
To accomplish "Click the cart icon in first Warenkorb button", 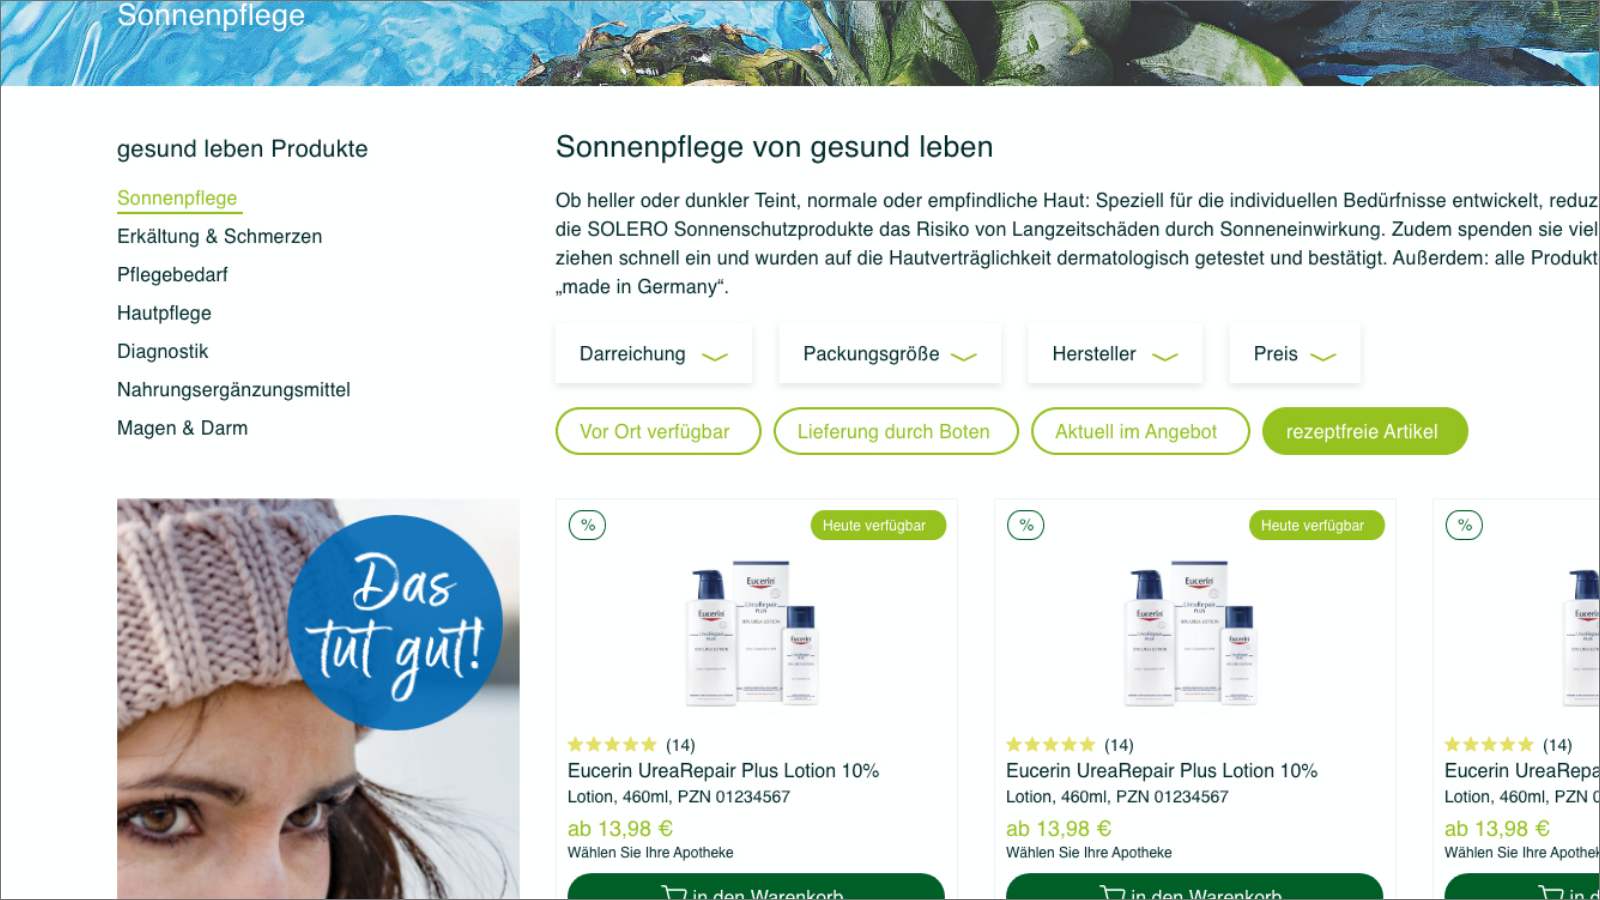I will click(673, 892).
